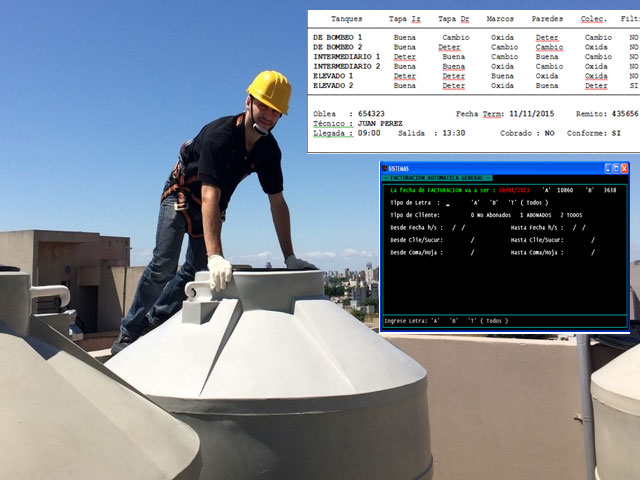
Task: Click the Tipo de Letra input cursor
Action: 449,203
